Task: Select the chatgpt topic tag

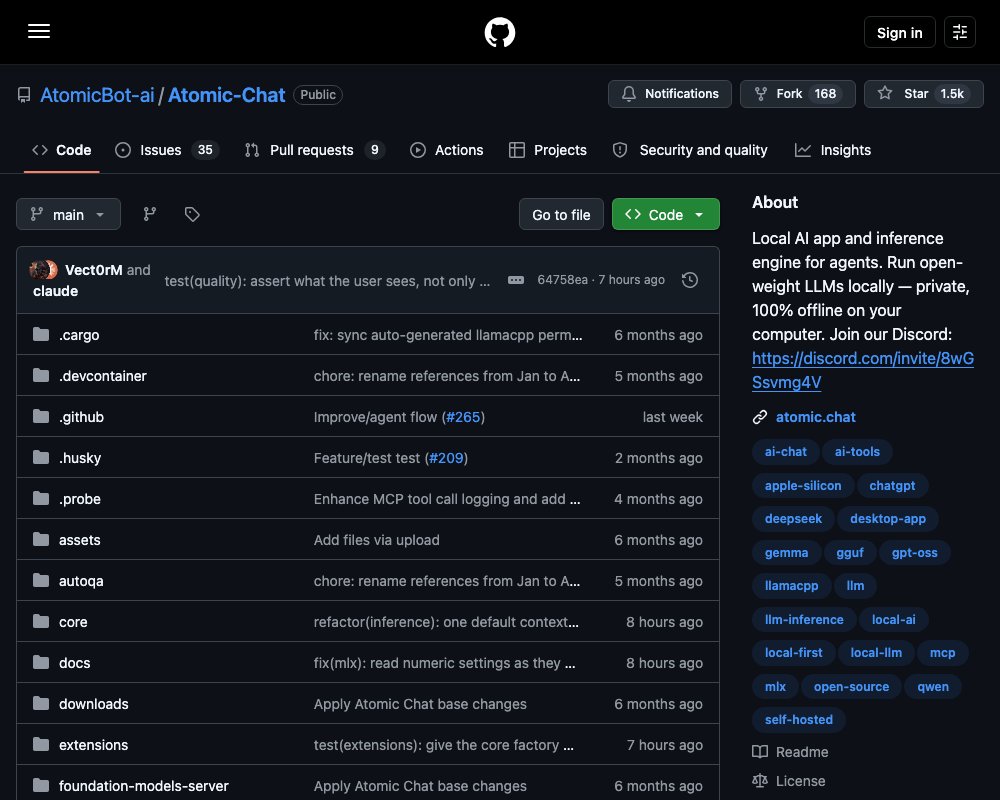Action: 892,485
